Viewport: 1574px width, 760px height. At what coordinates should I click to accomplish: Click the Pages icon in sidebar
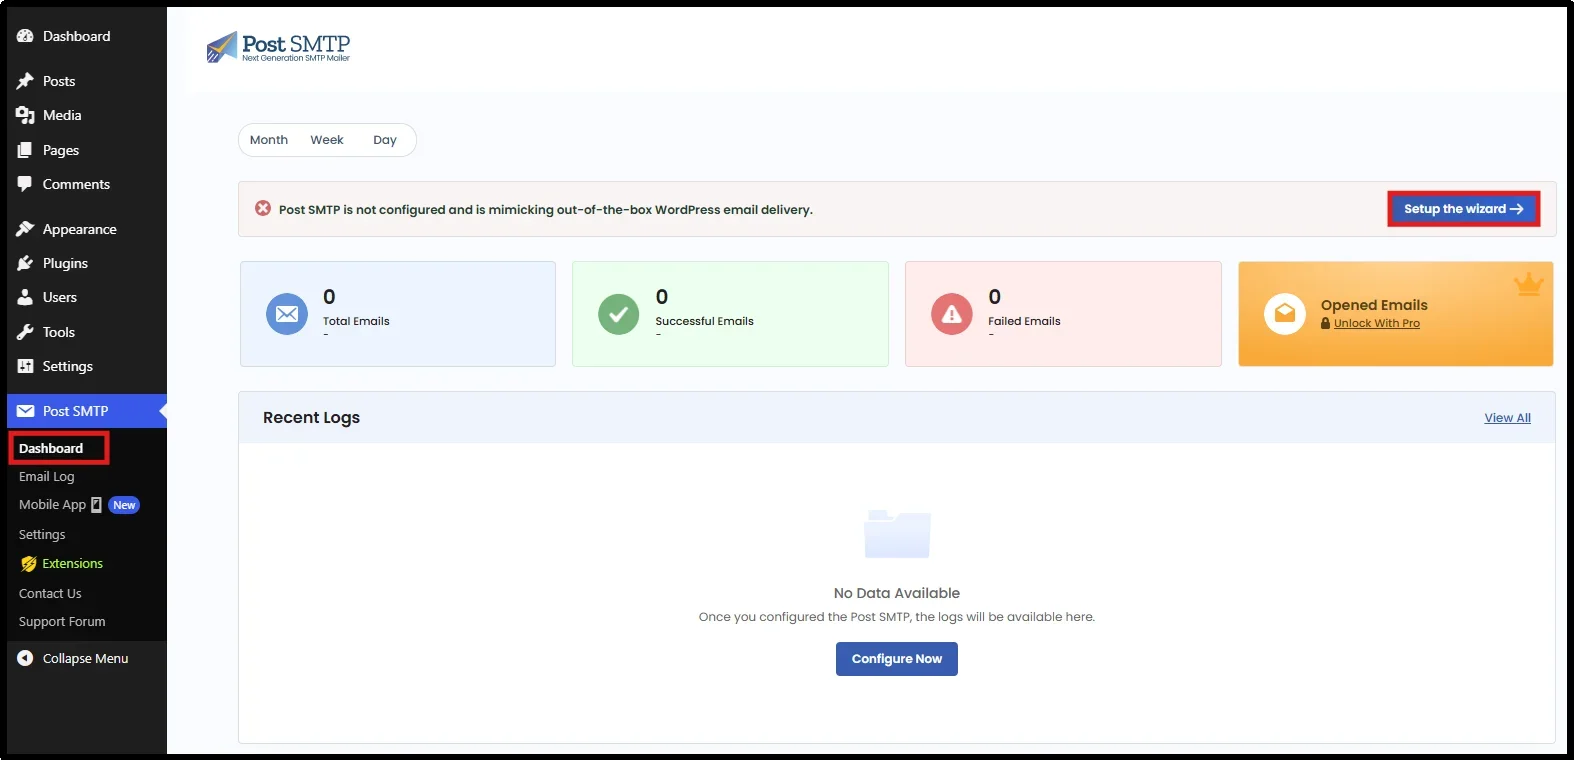(x=25, y=150)
